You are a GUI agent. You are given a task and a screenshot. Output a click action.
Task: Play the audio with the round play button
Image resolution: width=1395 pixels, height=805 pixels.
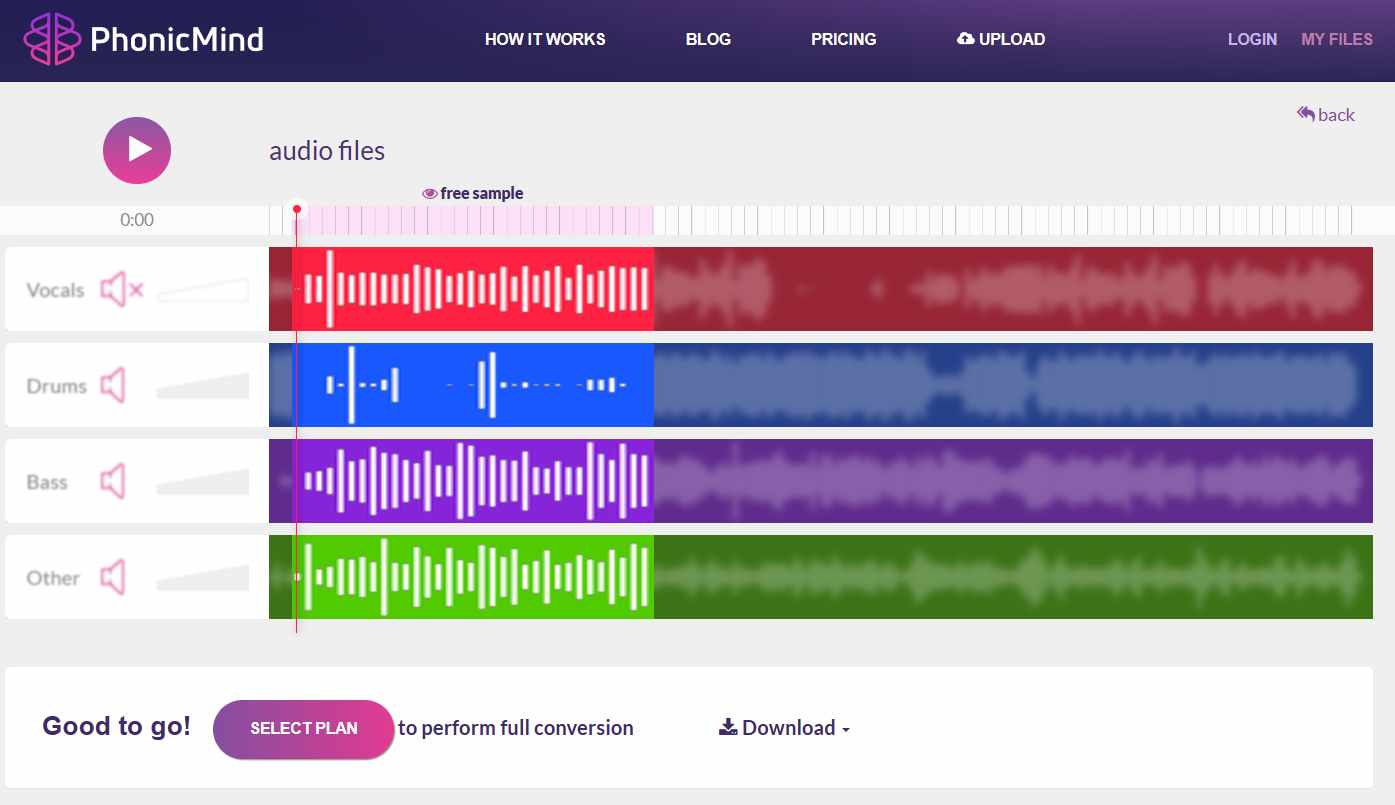[137, 150]
